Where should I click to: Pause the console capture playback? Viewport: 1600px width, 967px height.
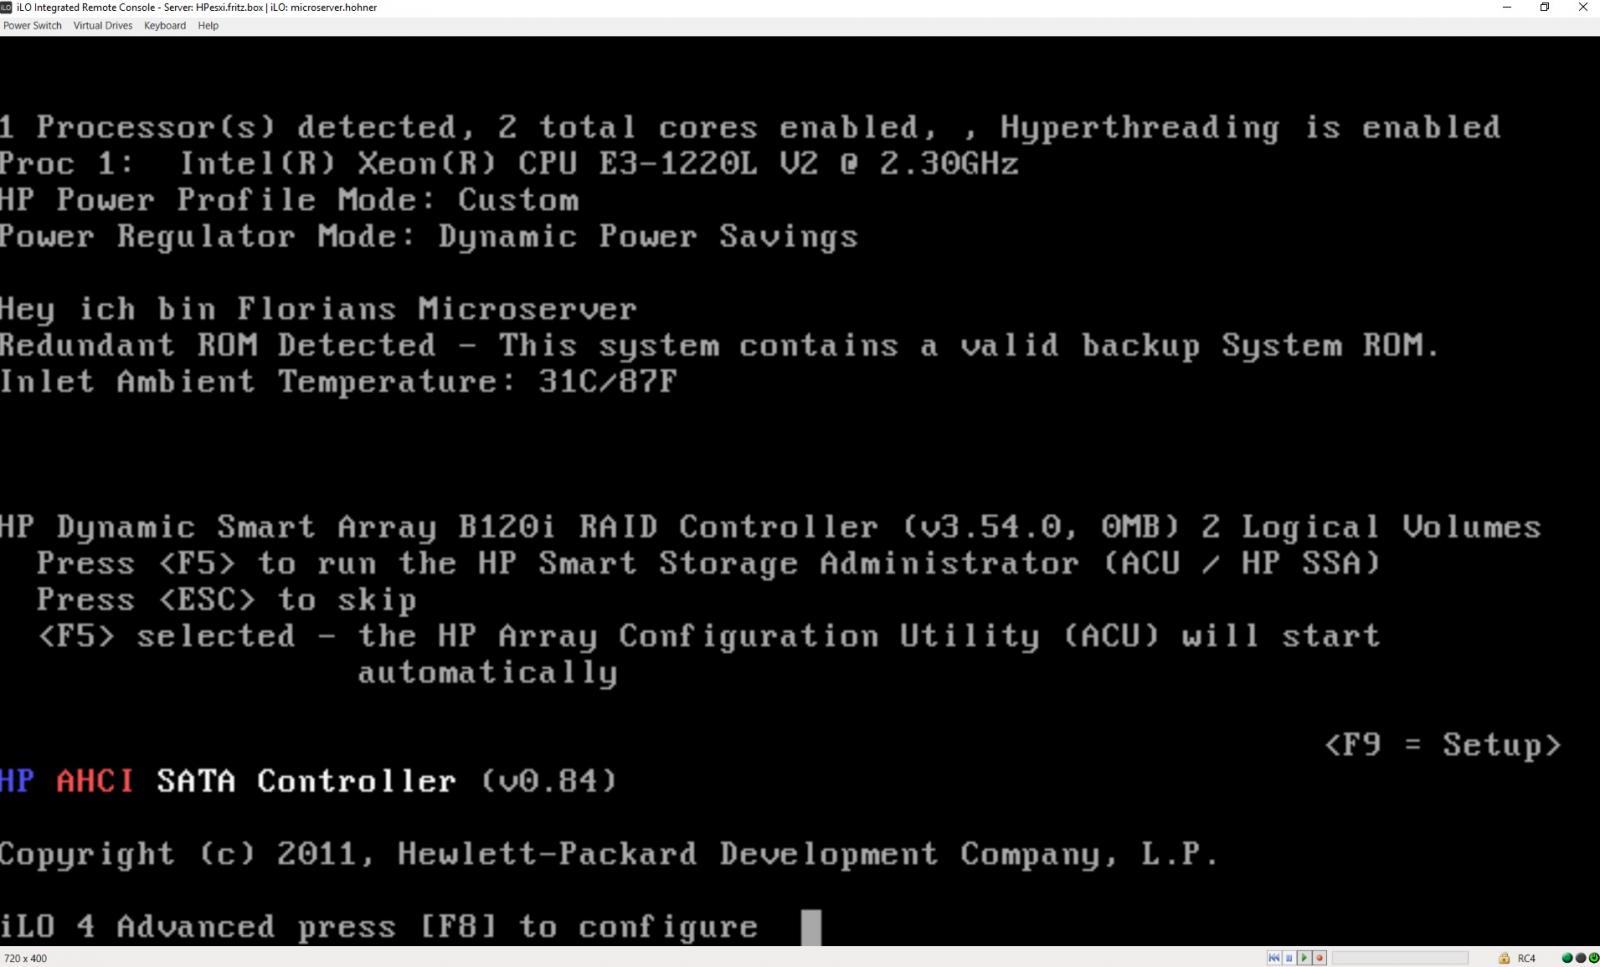point(1289,958)
